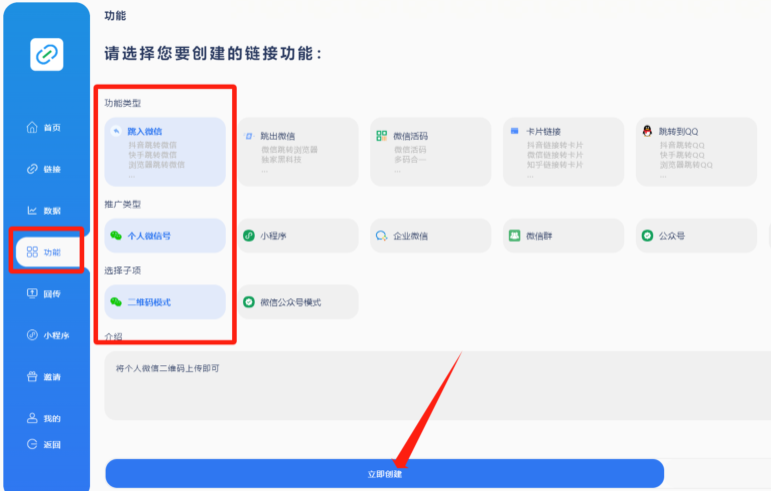The image size is (771, 491).
Task: Open the 回传 upload icon in sidebar
Action: [32, 293]
